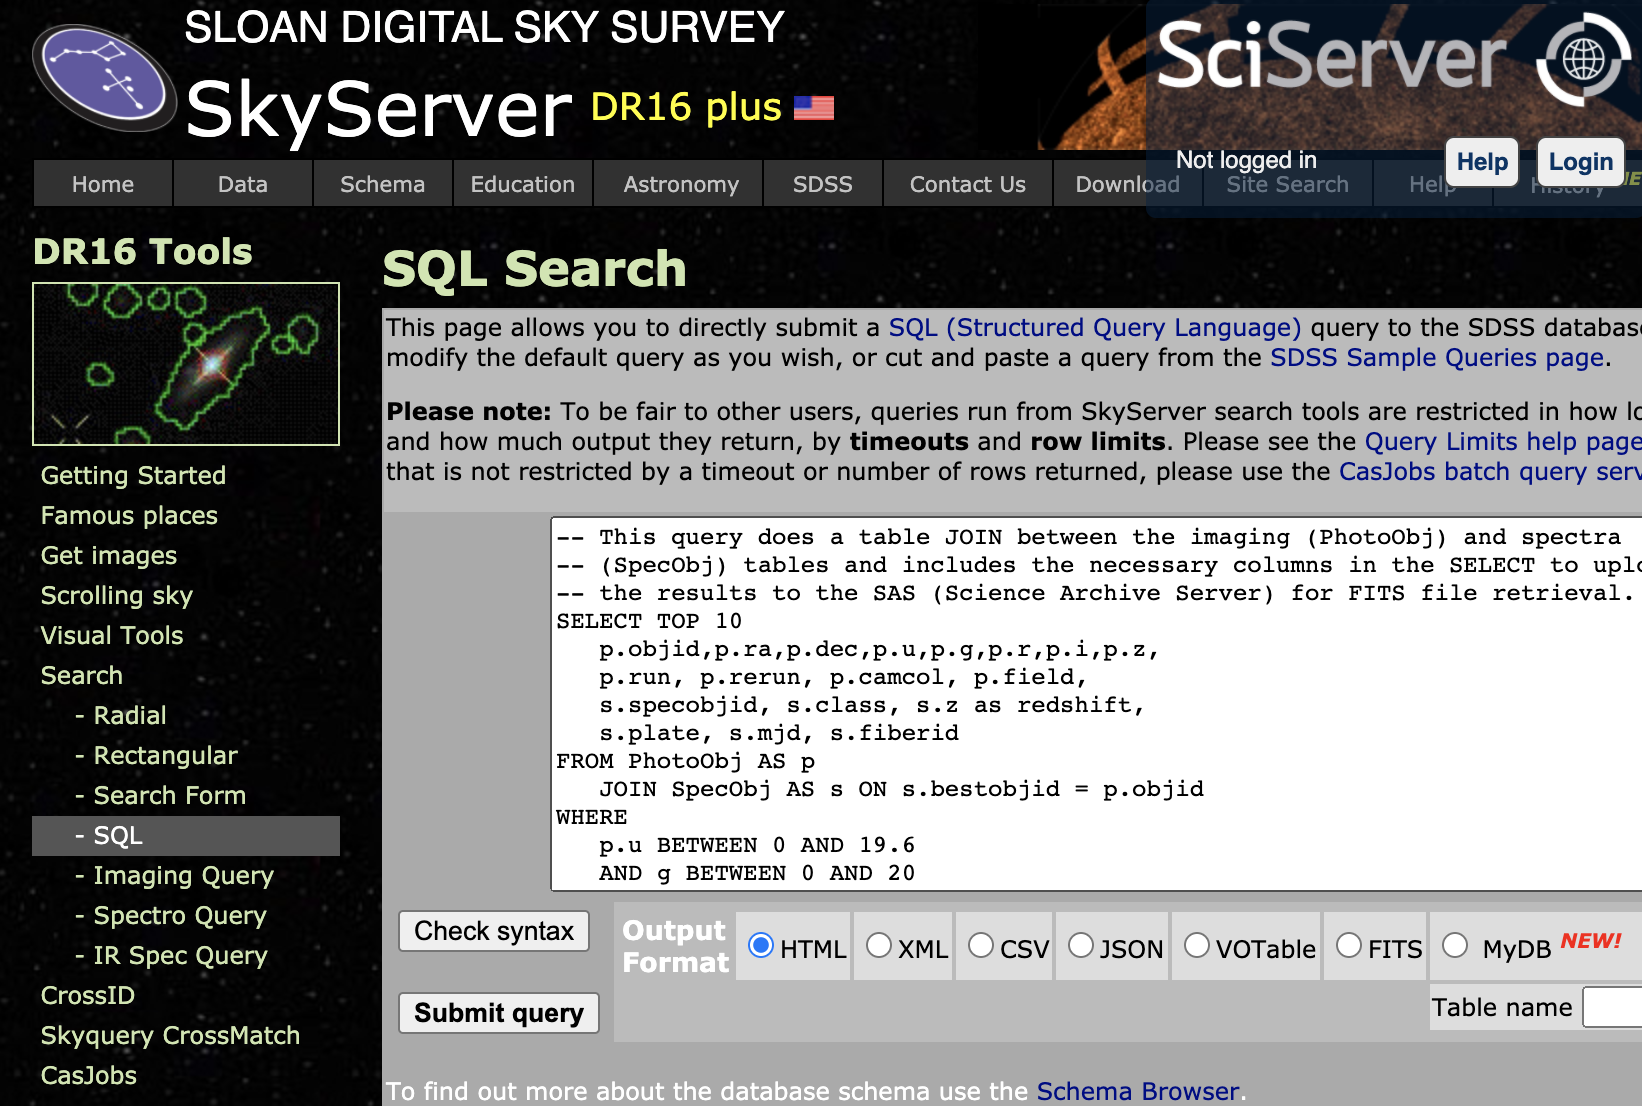Open the Site Search menu item
Viewport: 1642px width, 1106px height.
pyautogui.click(x=1288, y=184)
